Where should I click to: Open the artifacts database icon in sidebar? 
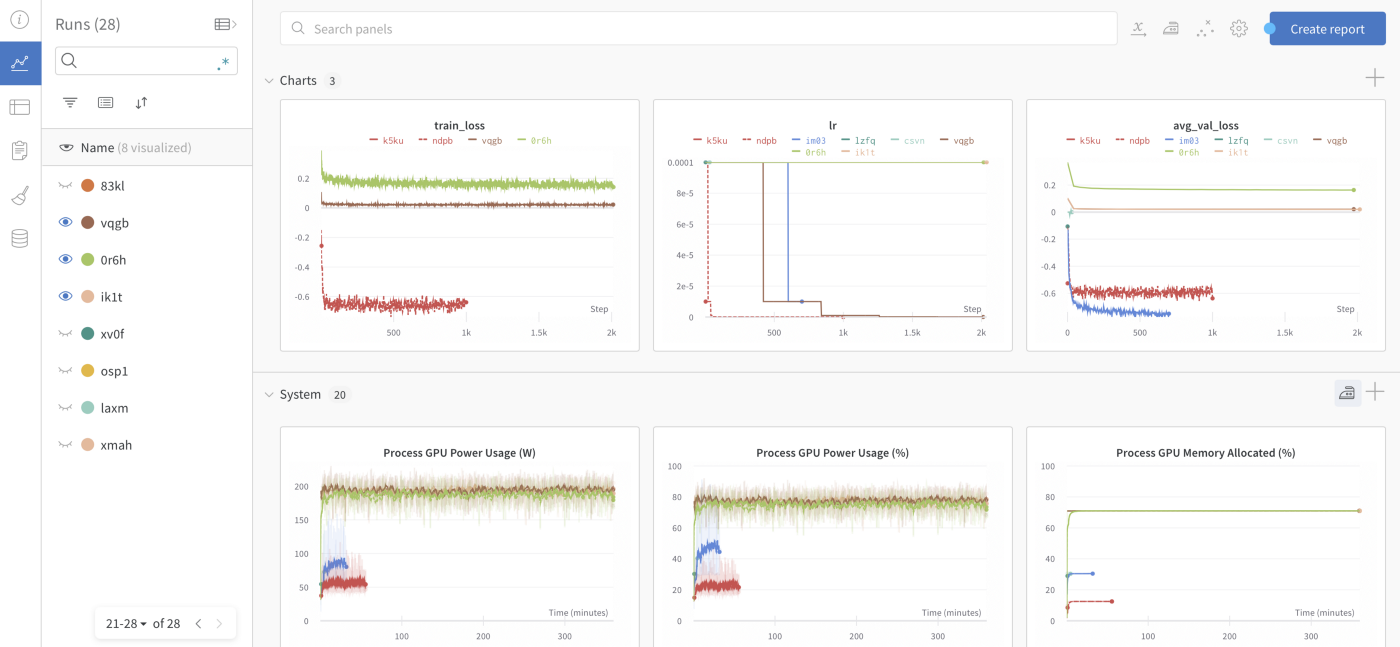tap(19, 238)
